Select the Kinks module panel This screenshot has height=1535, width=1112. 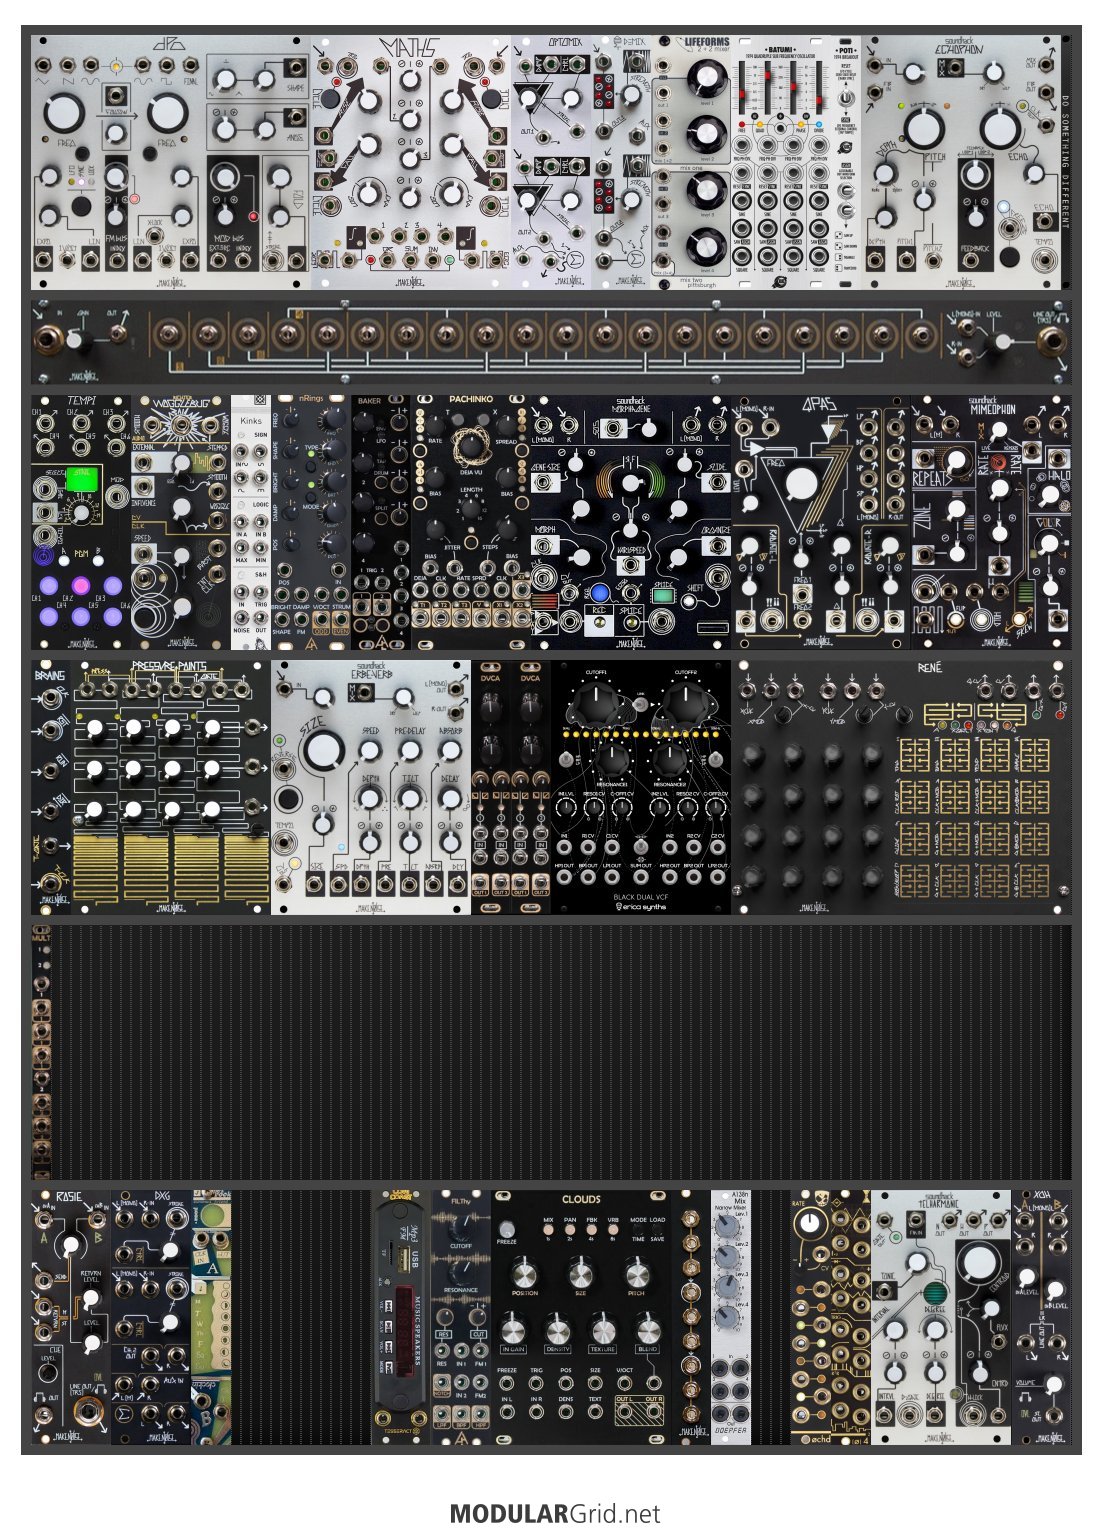[251, 522]
